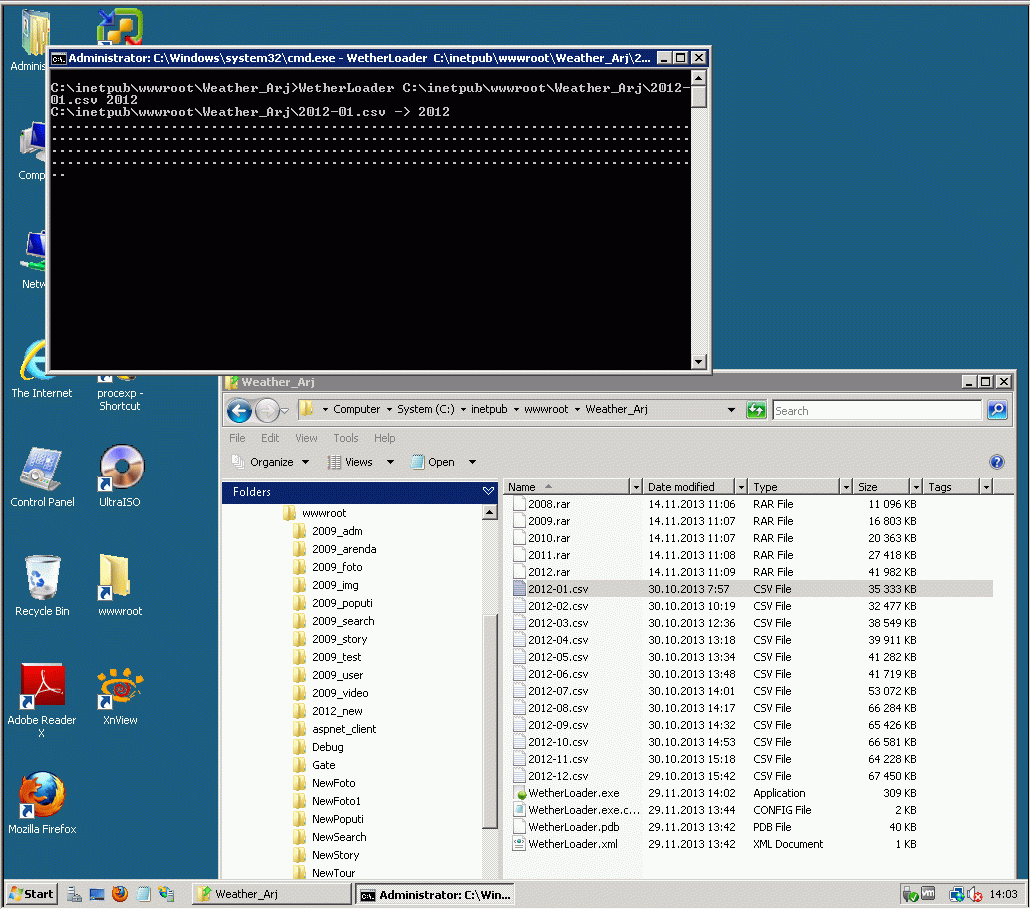Switch to Administrator cmd taskbar button
The image size is (1030, 909).
[x=435, y=895]
